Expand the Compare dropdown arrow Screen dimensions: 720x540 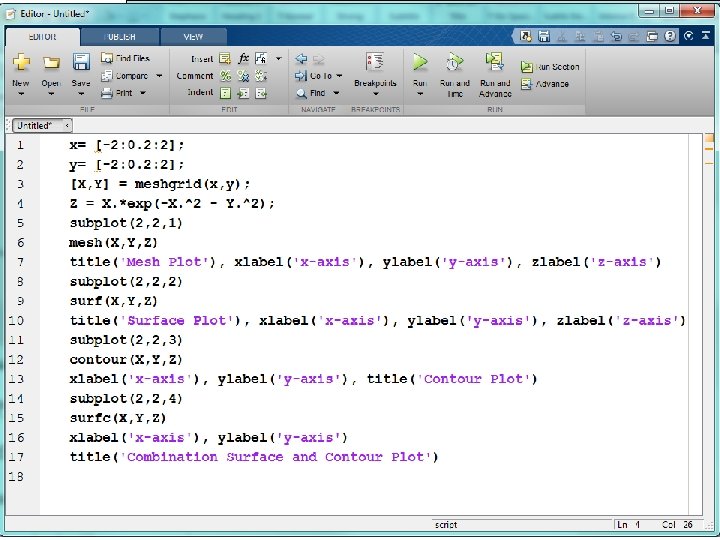[159, 75]
